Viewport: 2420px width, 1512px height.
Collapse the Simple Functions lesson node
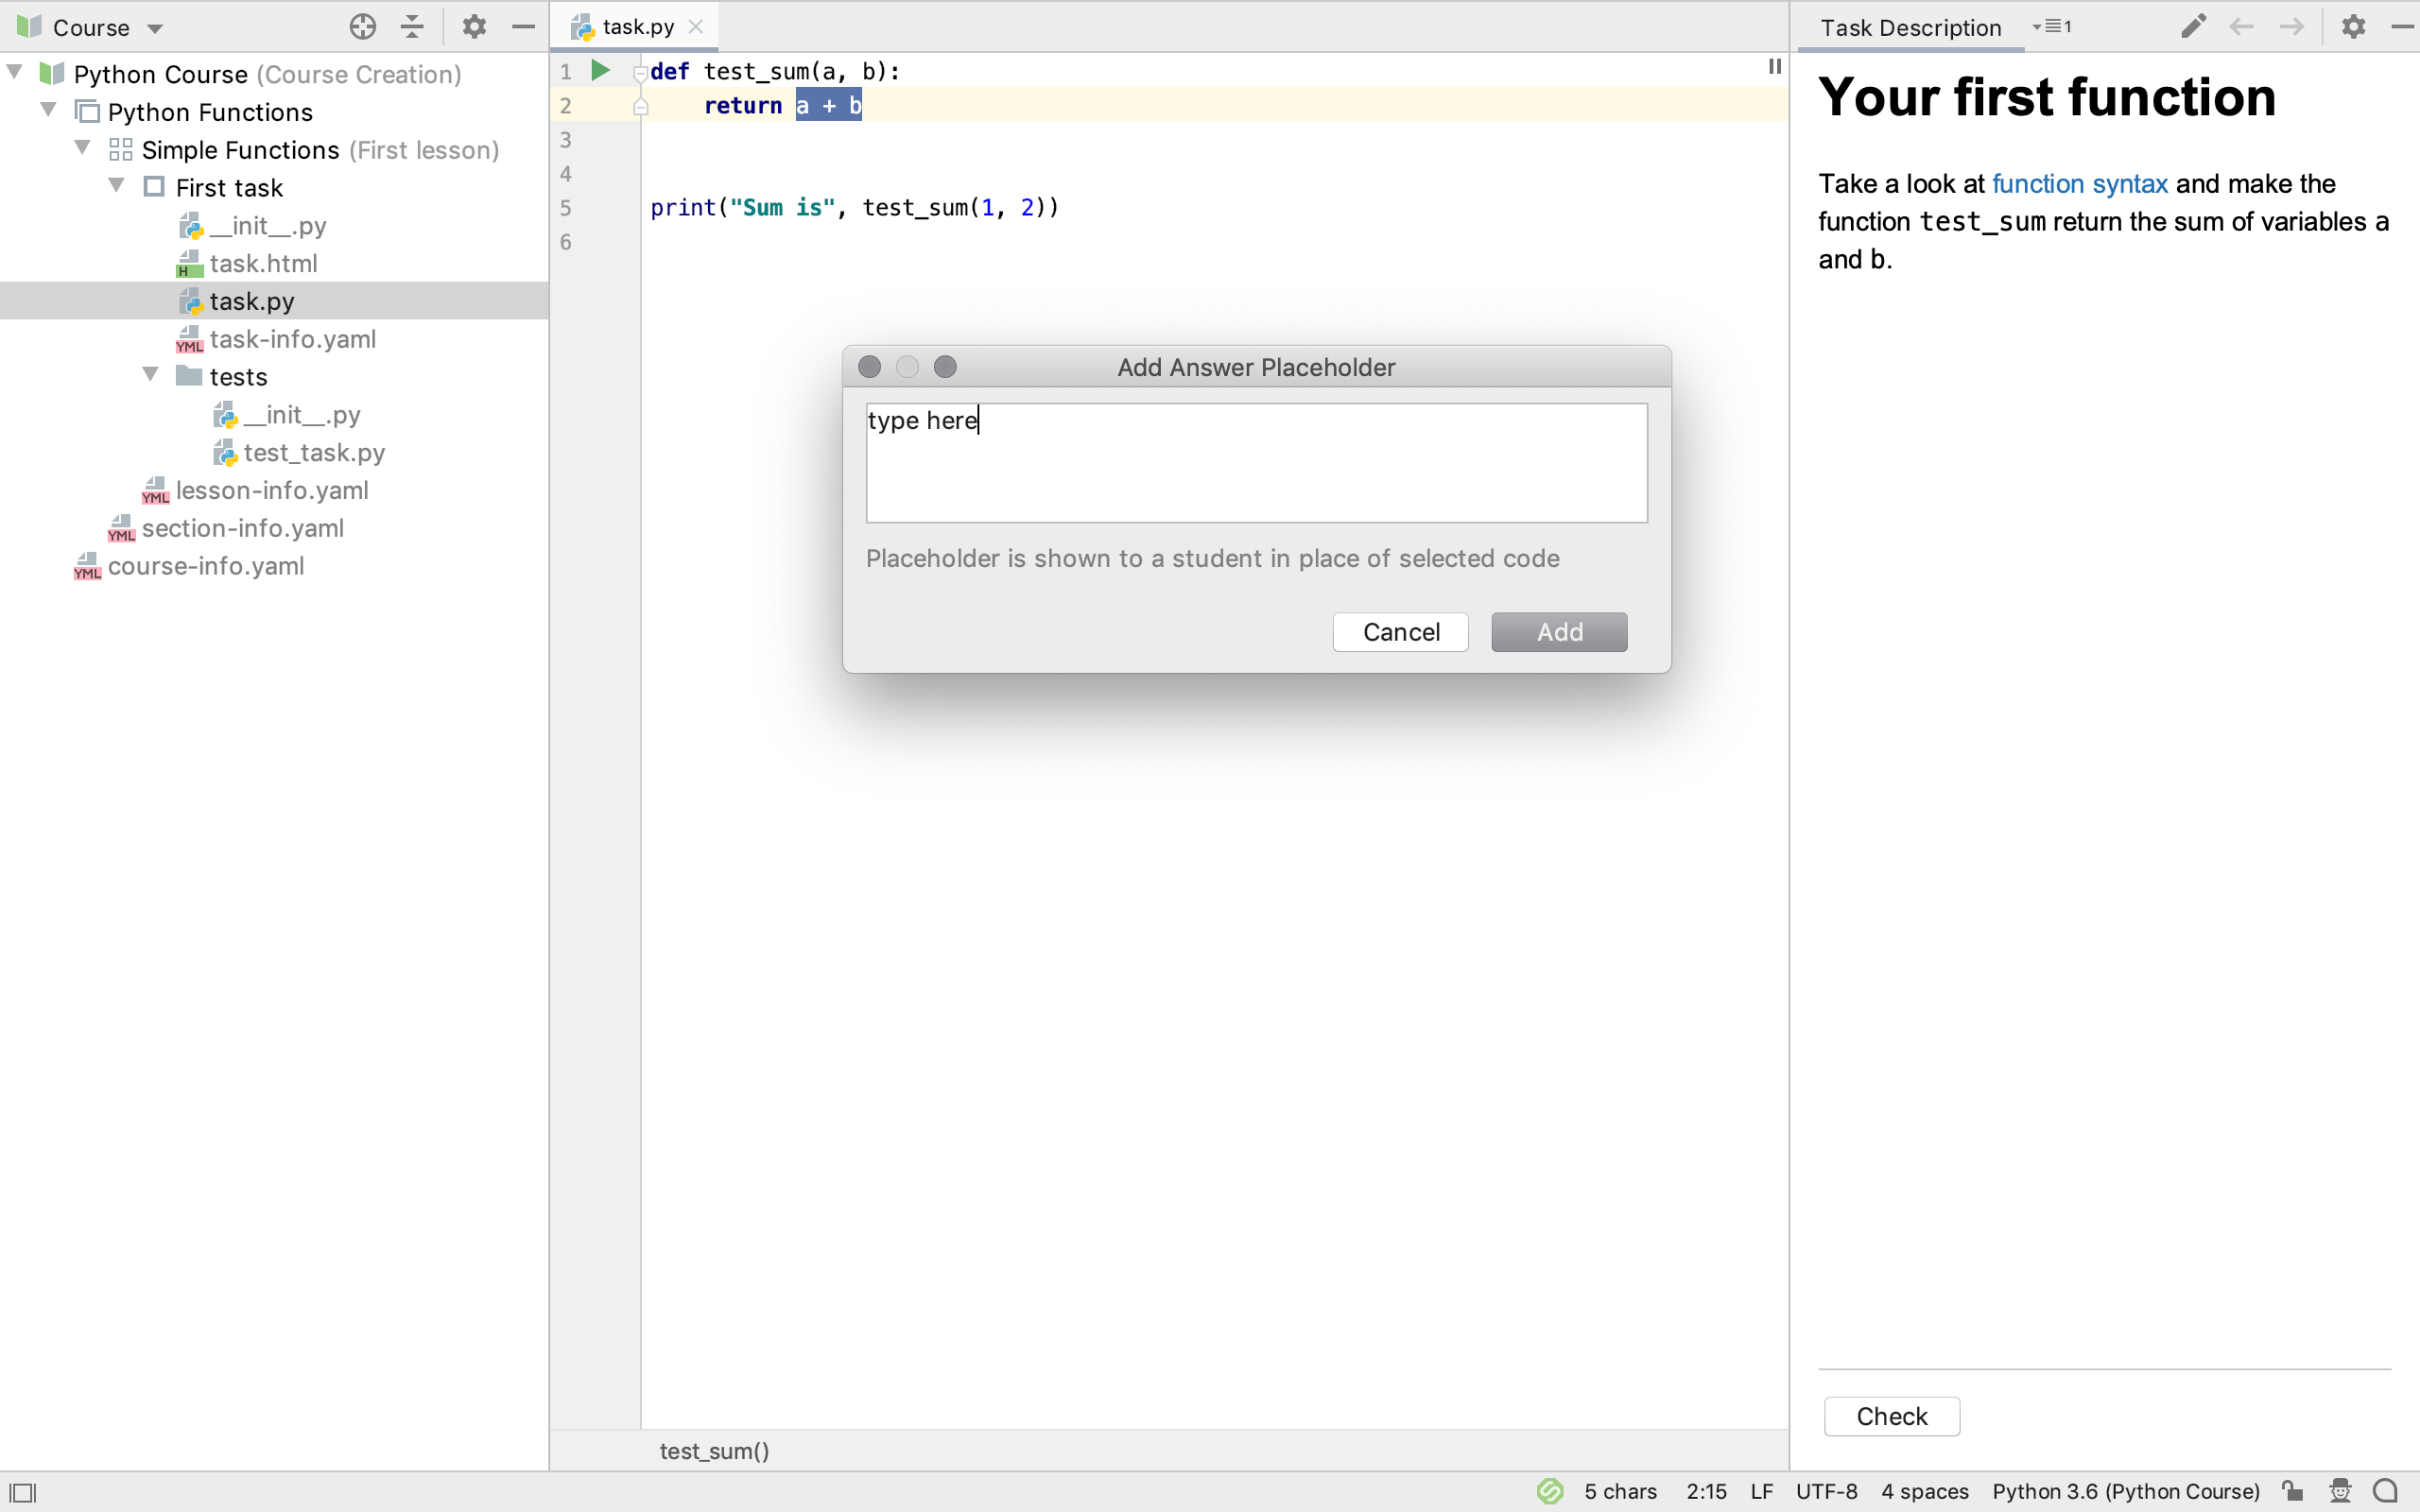(83, 149)
